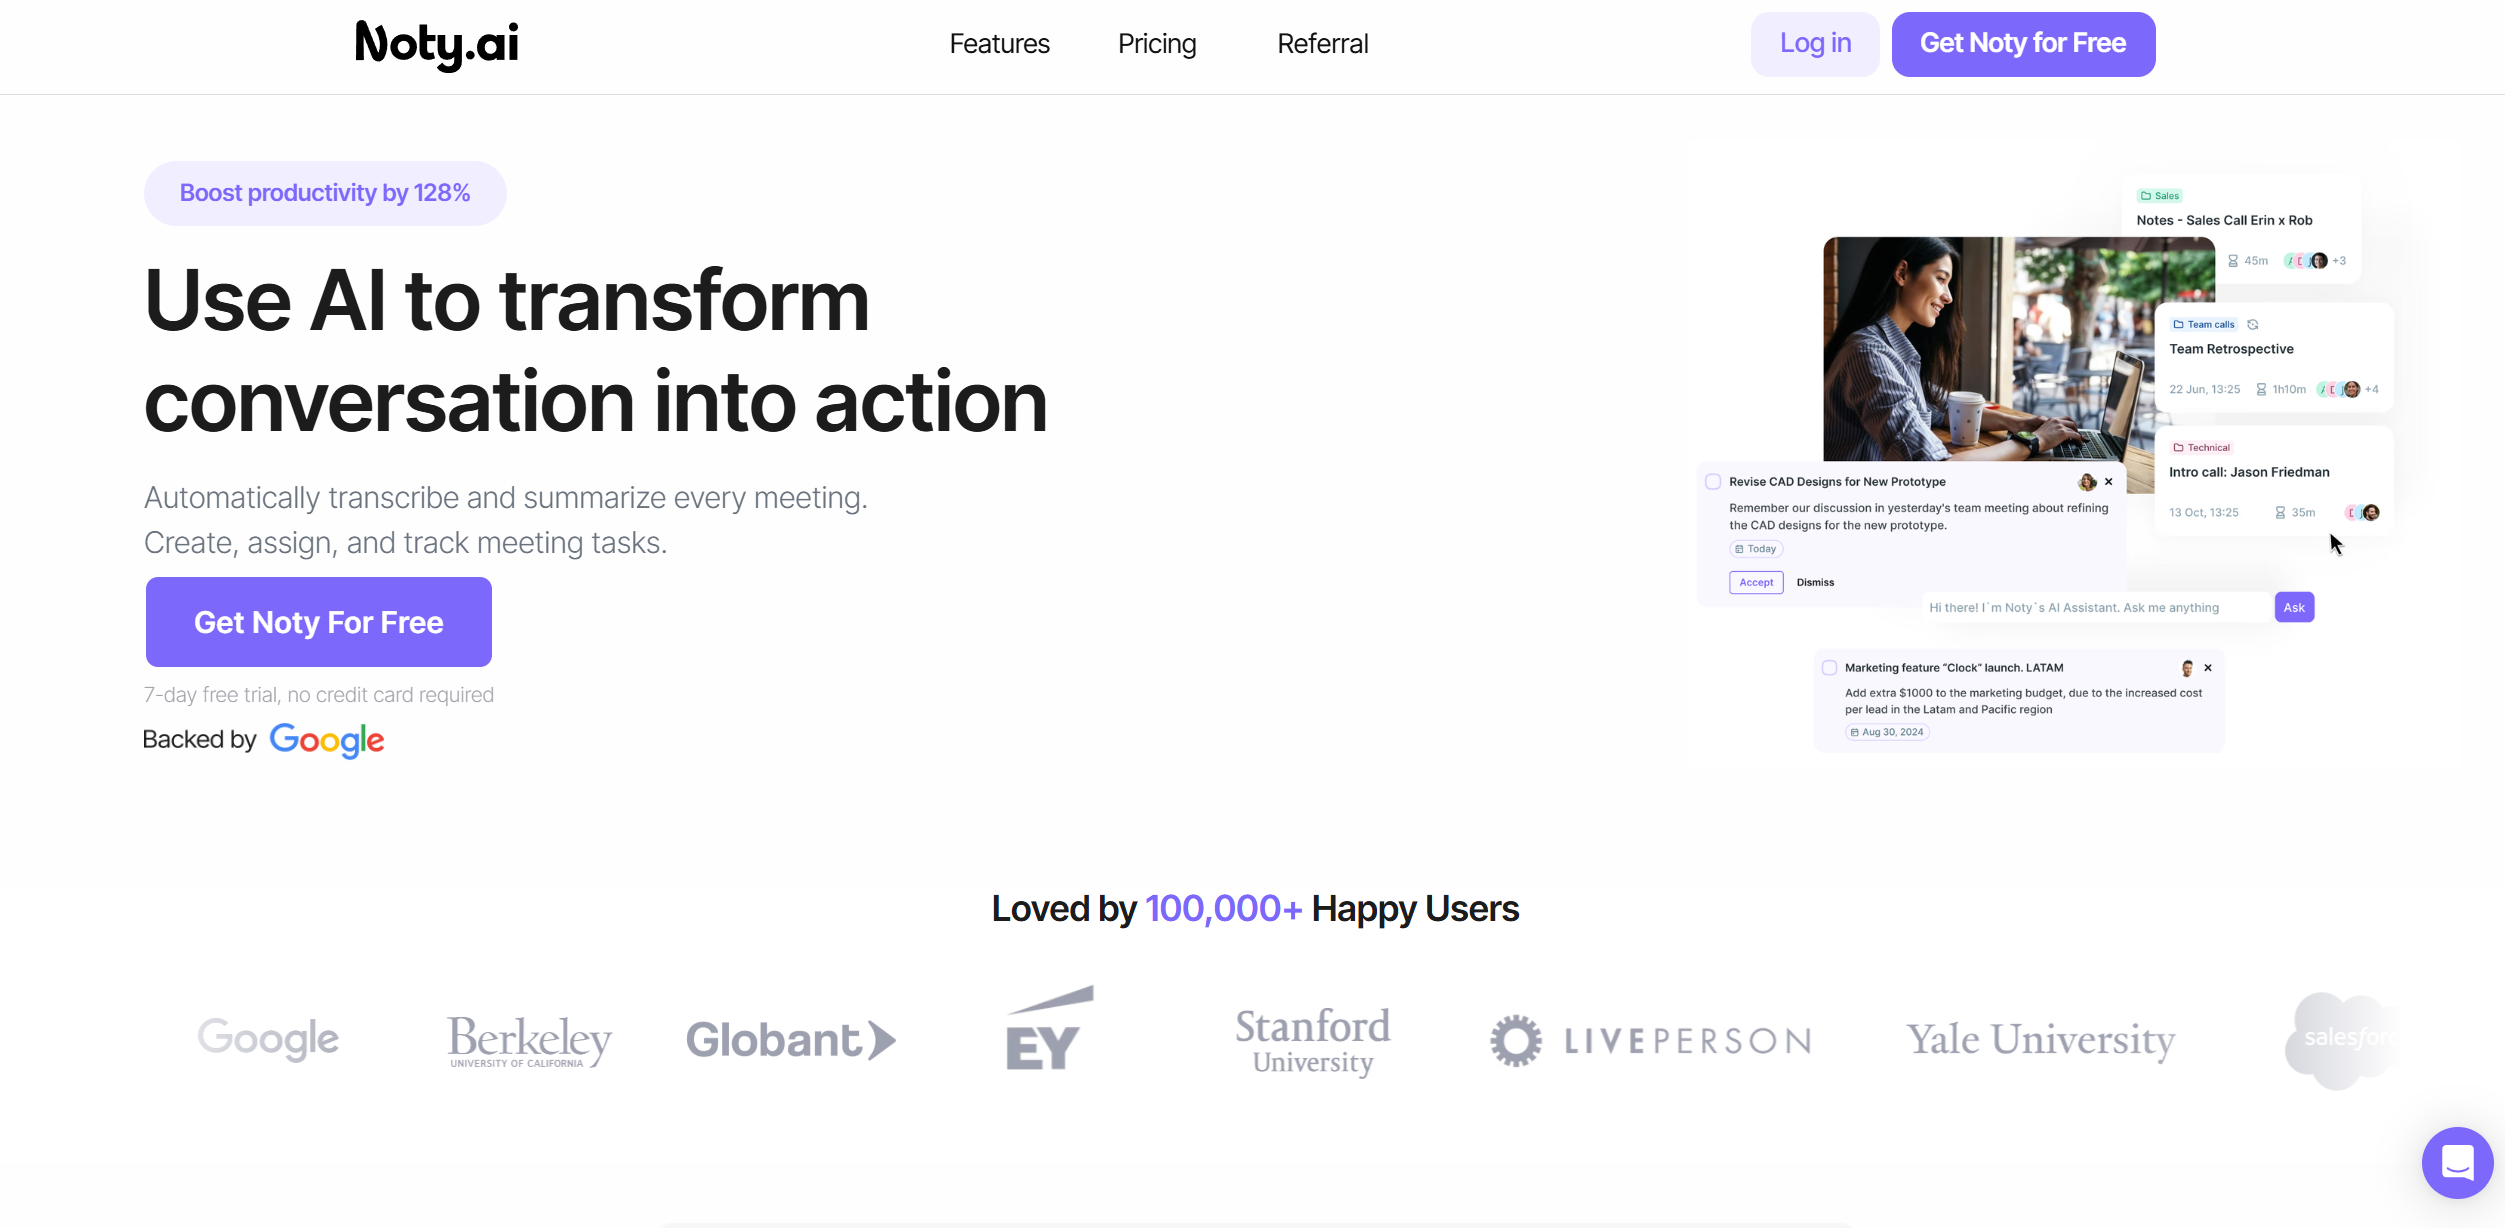Click the 22 Jun, 13:25 timestamp
This screenshot has height=1228, width=2505.
(x=2204, y=389)
